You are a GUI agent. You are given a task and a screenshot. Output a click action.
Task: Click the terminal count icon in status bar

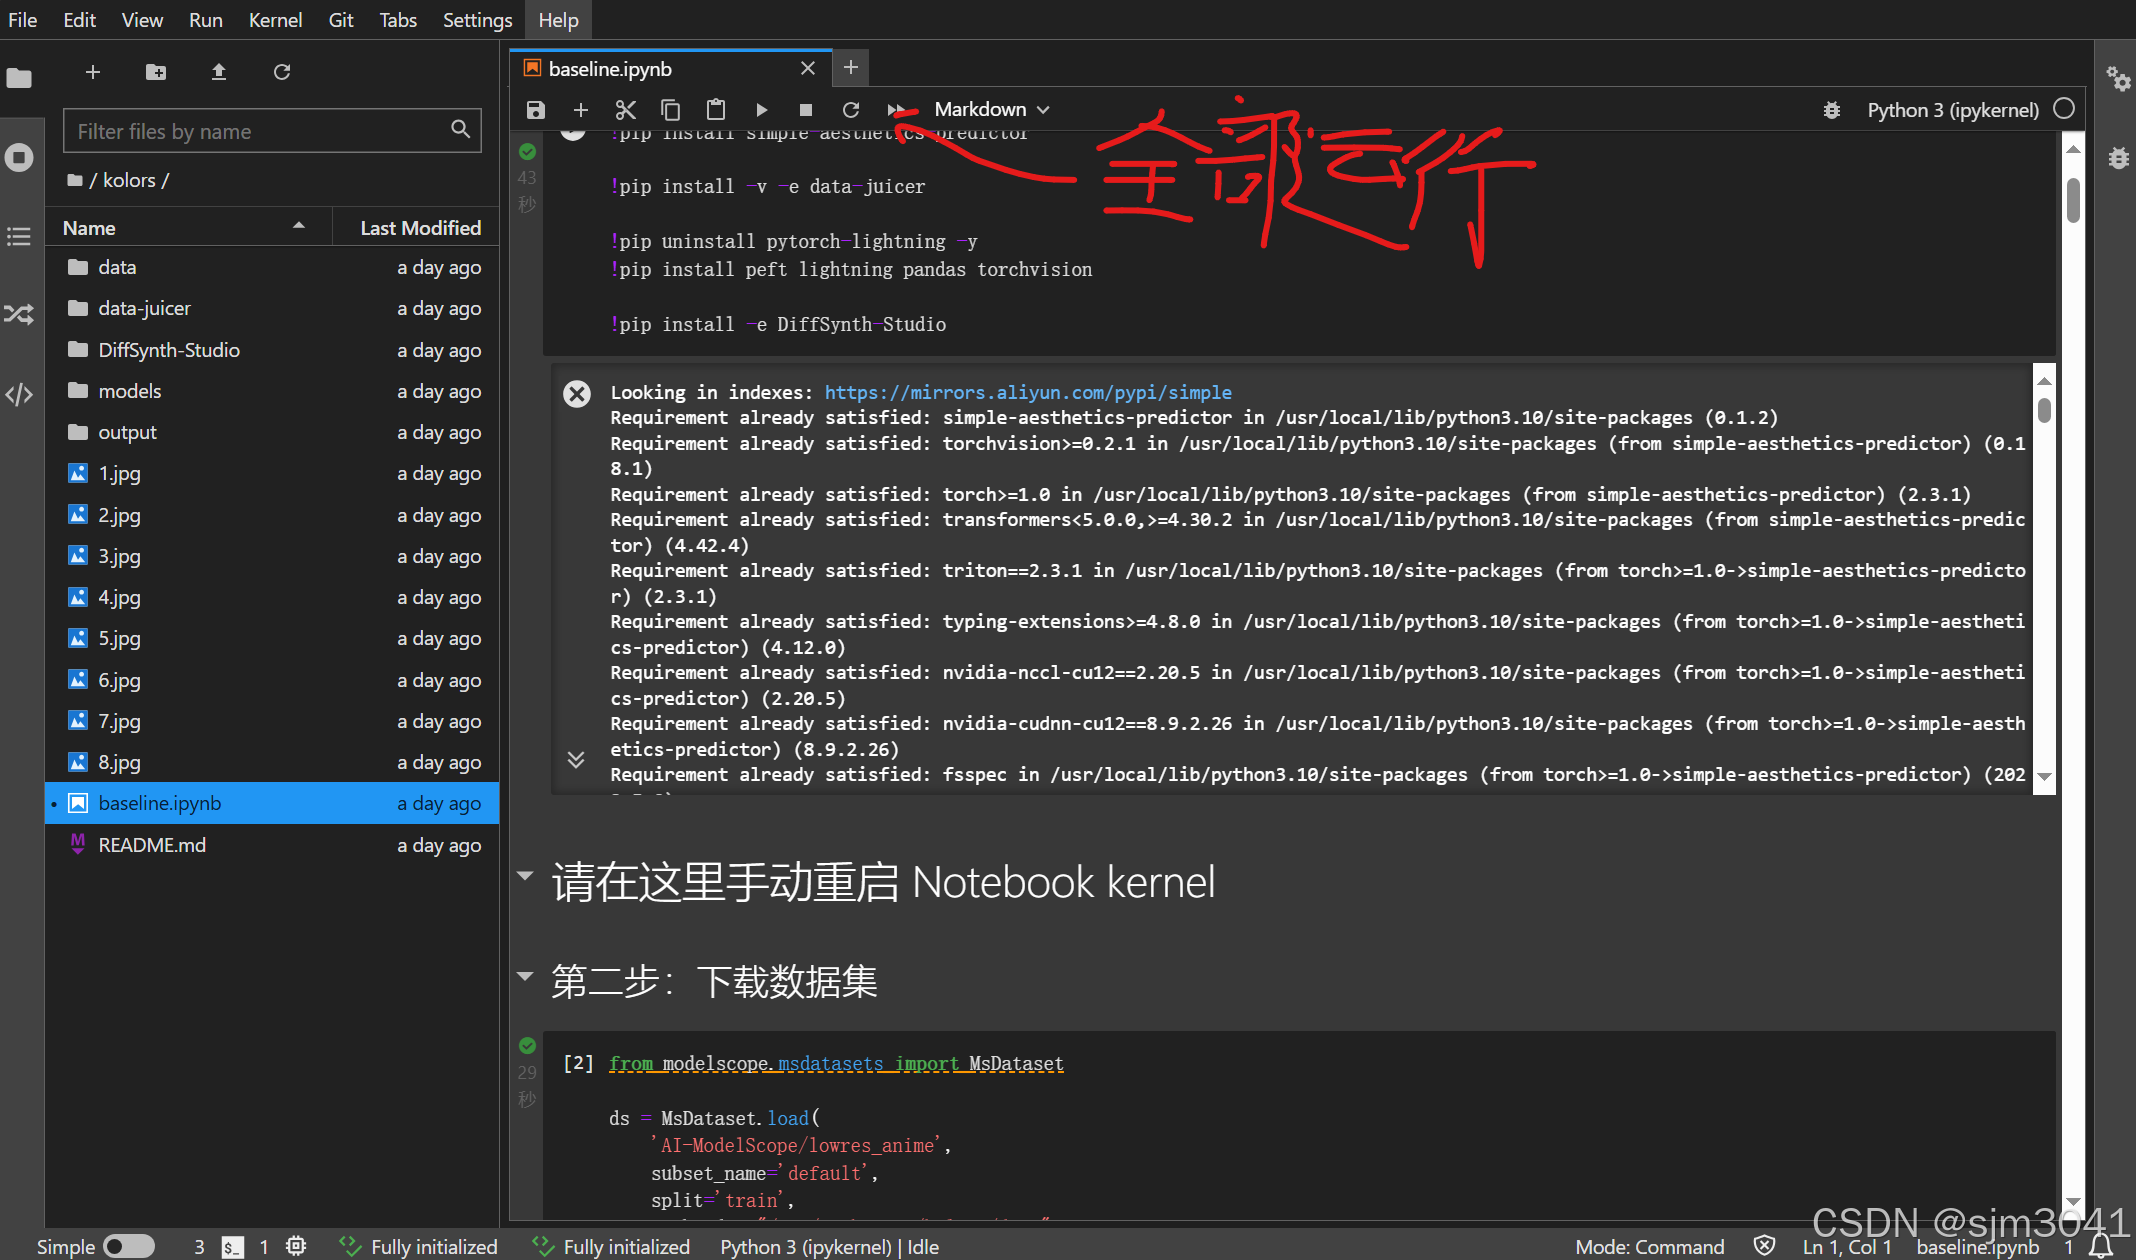click(x=232, y=1246)
